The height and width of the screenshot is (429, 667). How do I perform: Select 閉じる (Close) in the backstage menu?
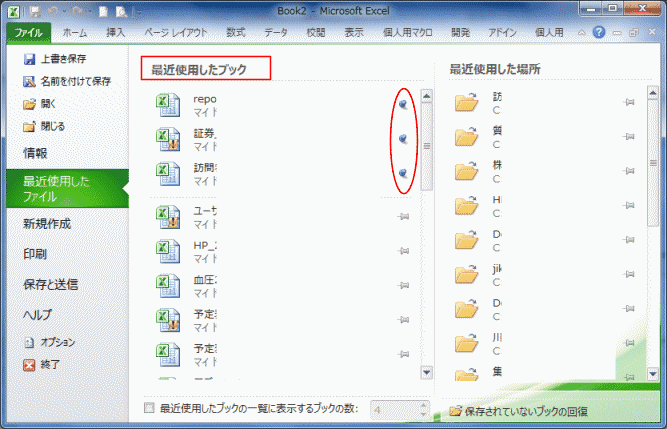pyautogui.click(x=44, y=126)
